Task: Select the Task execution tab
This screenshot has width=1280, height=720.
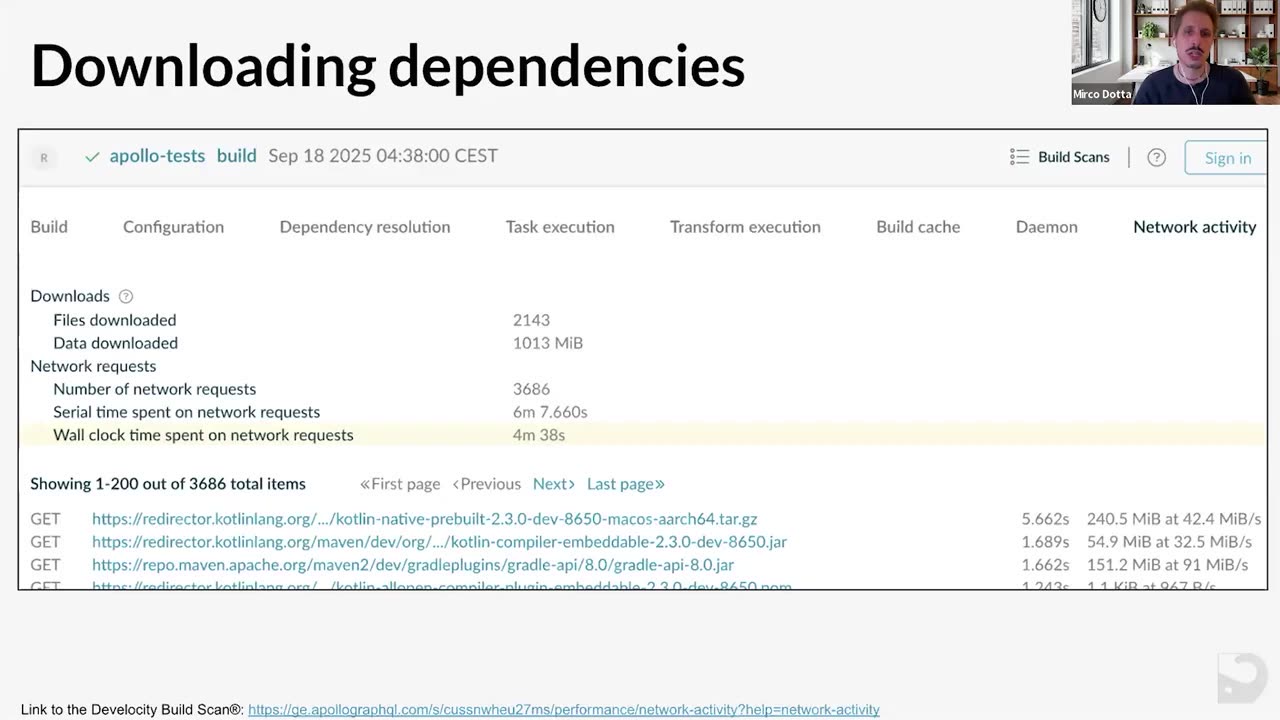Action: click(x=560, y=227)
